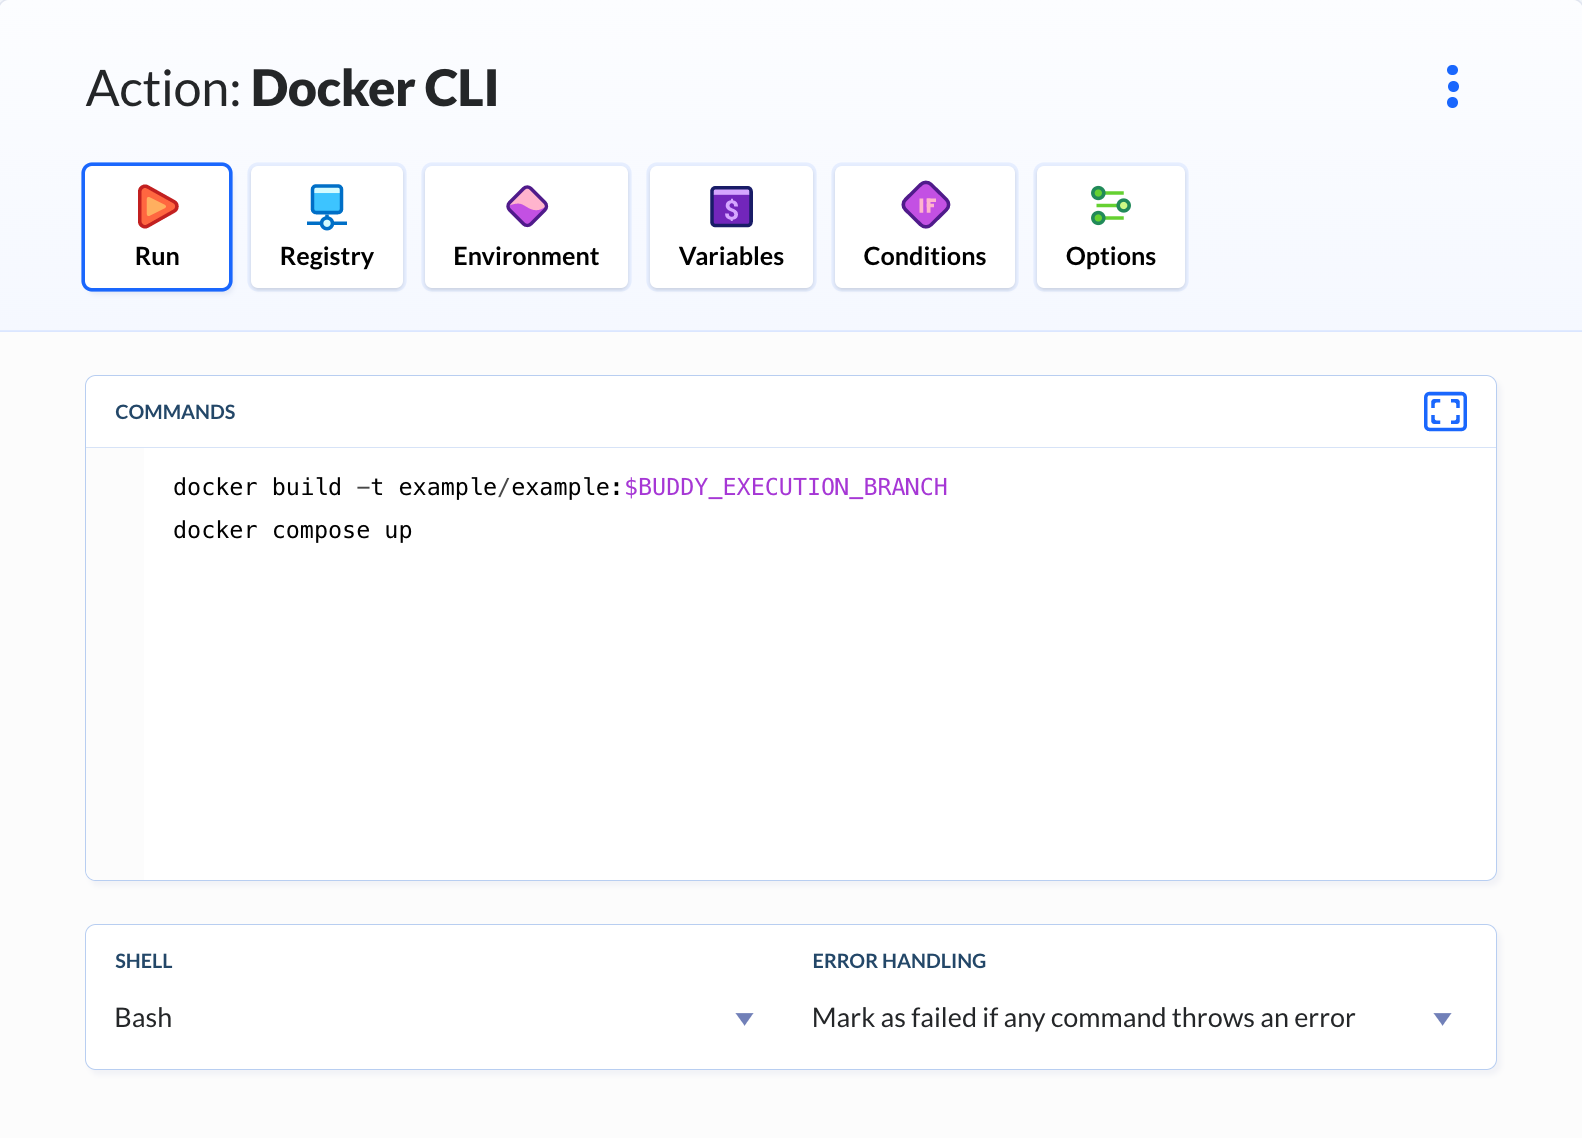Click the 'docker compose up' line
The width and height of the screenshot is (1582, 1138).
[x=292, y=530]
